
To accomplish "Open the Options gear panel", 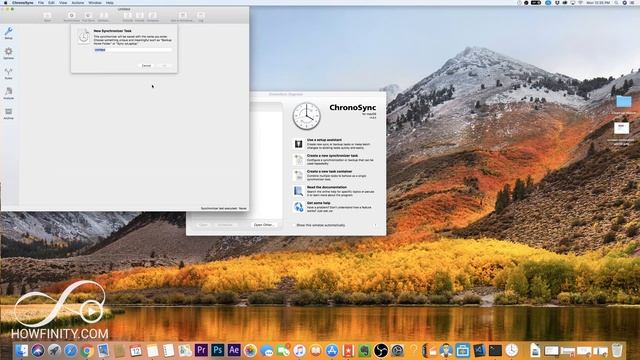I will (9, 53).
